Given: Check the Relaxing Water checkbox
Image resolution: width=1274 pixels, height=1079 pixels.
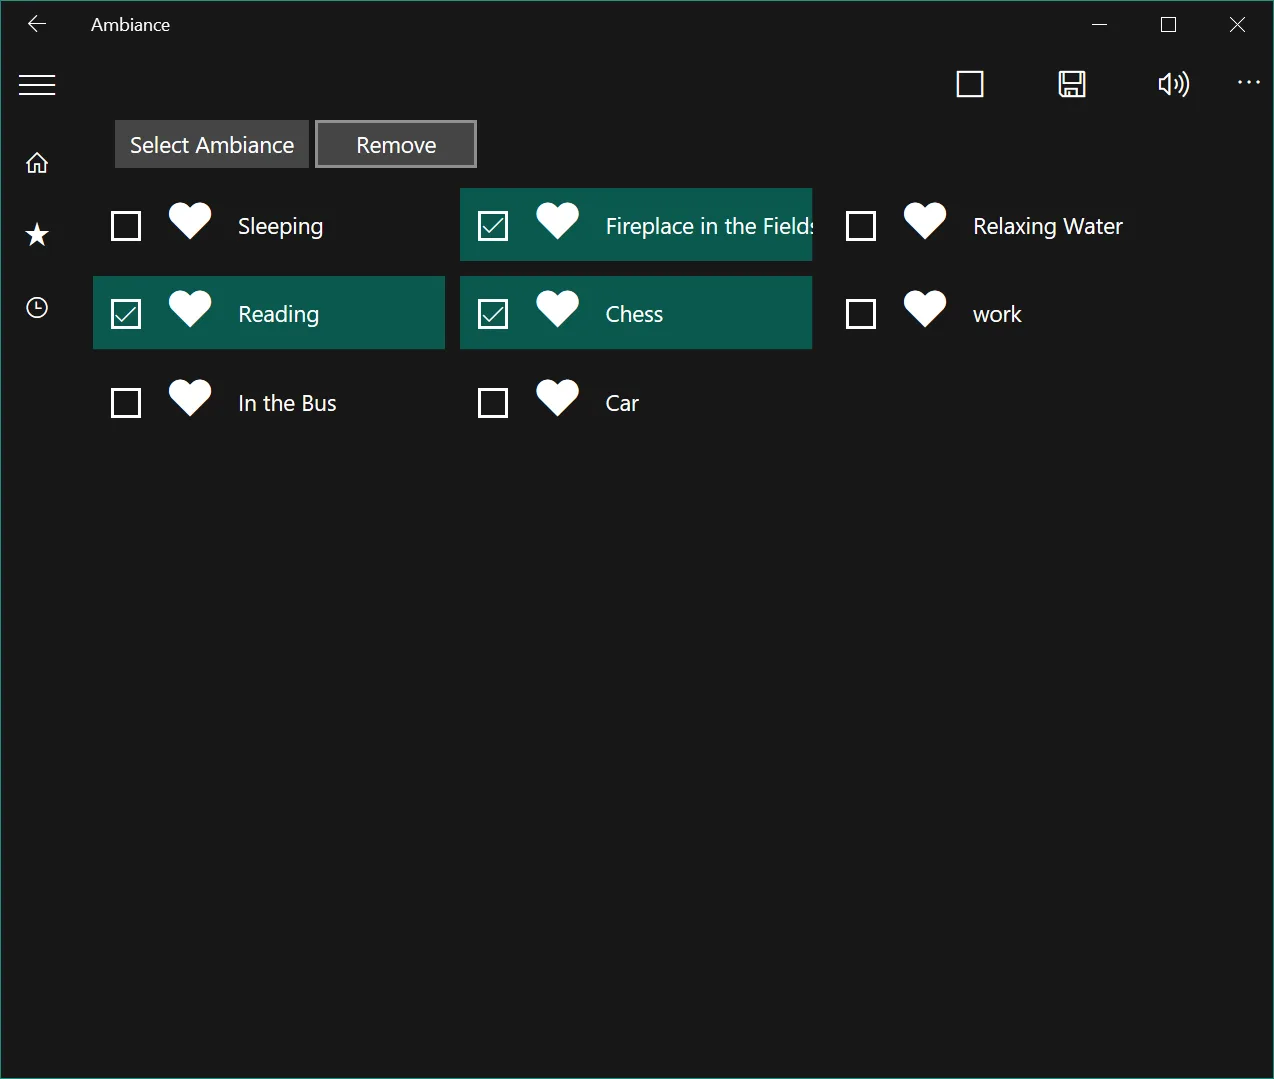Looking at the screenshot, I should [861, 226].
